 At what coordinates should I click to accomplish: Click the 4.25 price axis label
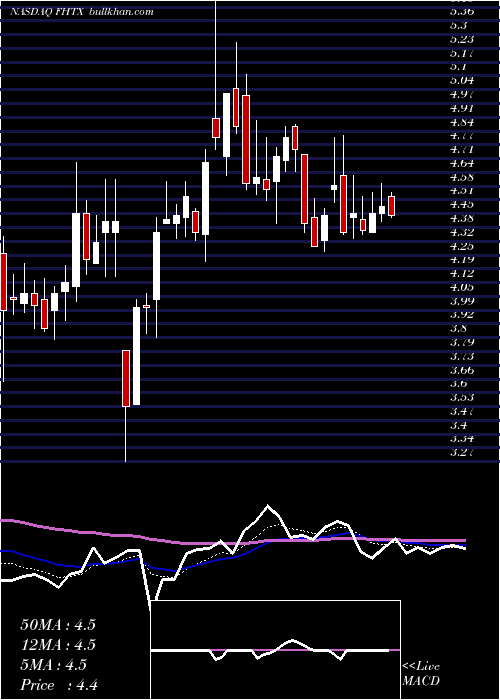462,246
